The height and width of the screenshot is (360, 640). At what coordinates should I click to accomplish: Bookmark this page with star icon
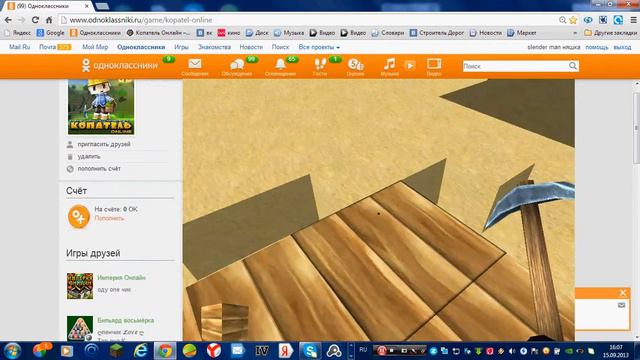pos(573,20)
